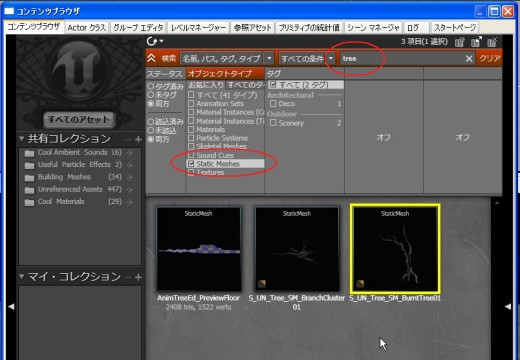Click folder icon beside Cool Ambient Sounds
The image size is (520, 360).
coord(29,153)
